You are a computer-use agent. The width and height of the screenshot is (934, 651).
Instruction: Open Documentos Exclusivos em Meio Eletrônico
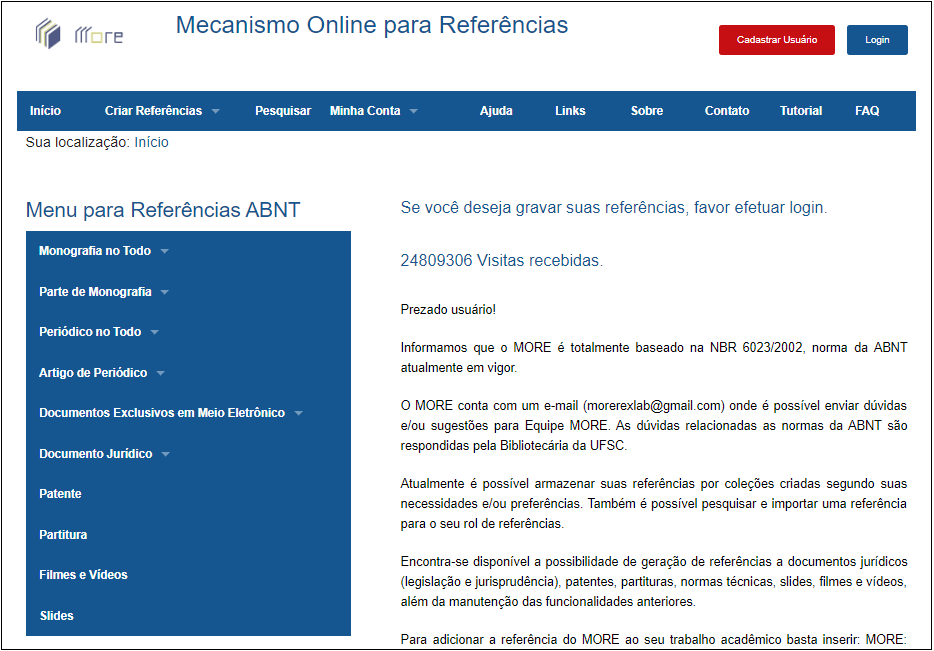(x=162, y=413)
